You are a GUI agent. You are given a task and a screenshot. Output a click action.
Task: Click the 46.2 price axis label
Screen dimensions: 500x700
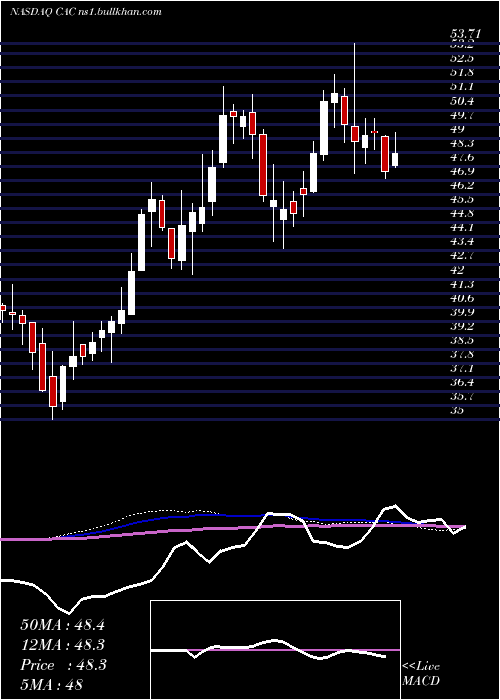point(464,185)
